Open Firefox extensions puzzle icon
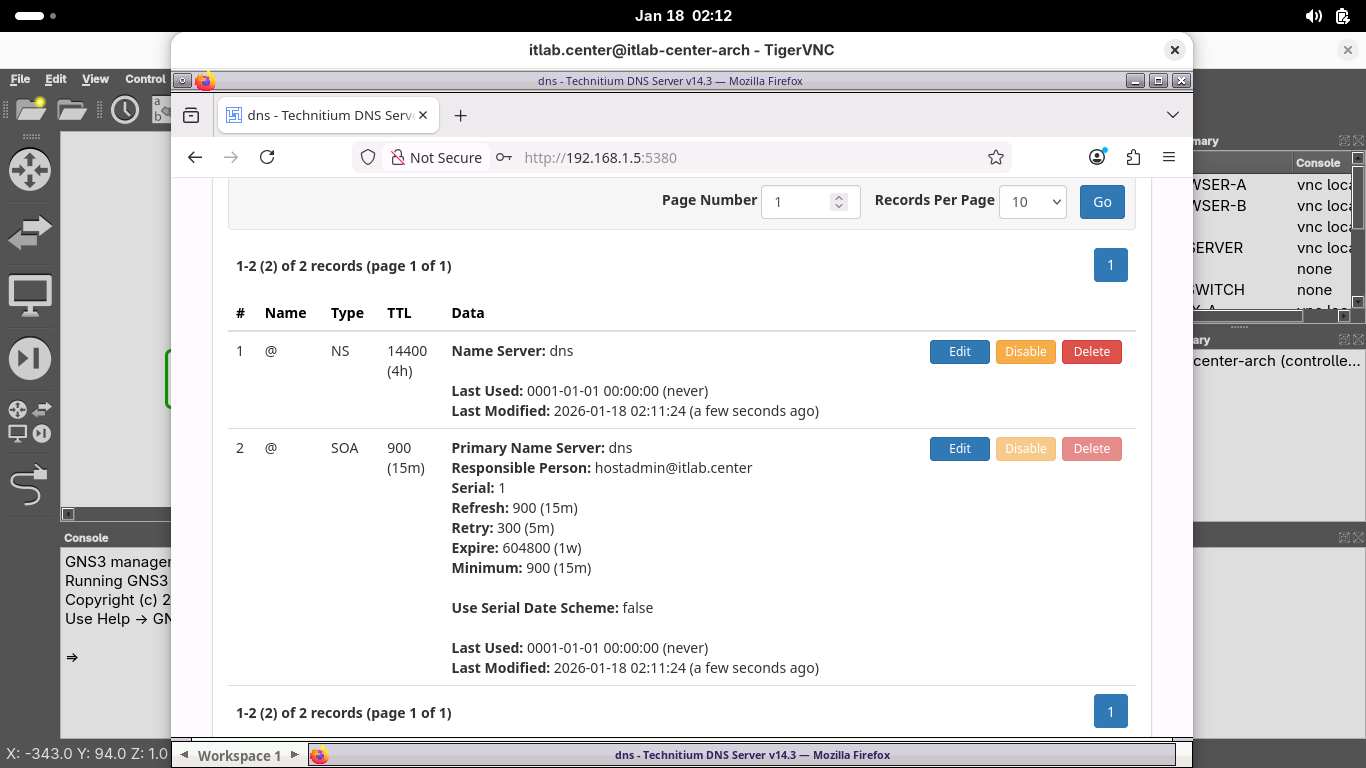This screenshot has width=1366, height=768. pos(1133,157)
